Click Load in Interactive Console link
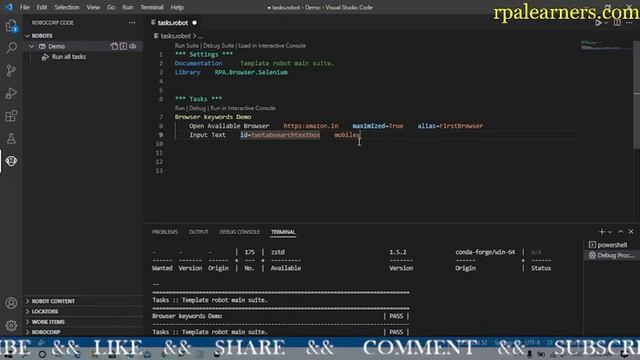The height and width of the screenshot is (360, 640). (x=272, y=46)
